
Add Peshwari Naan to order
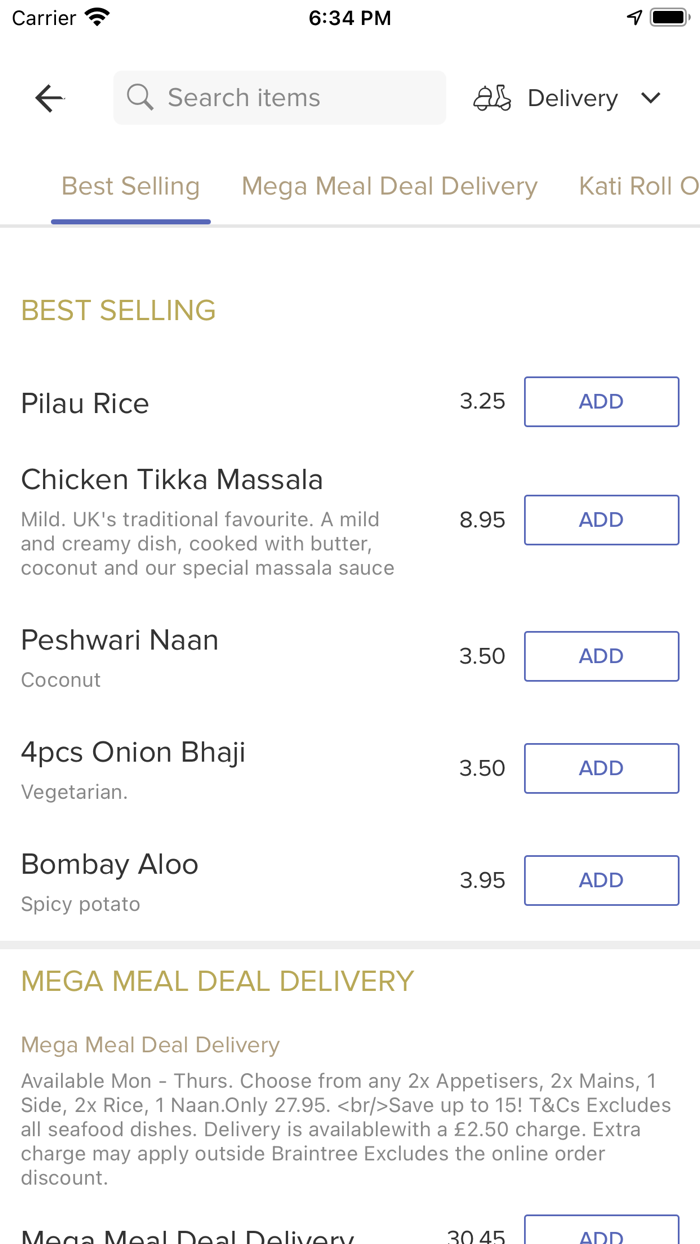pos(601,656)
